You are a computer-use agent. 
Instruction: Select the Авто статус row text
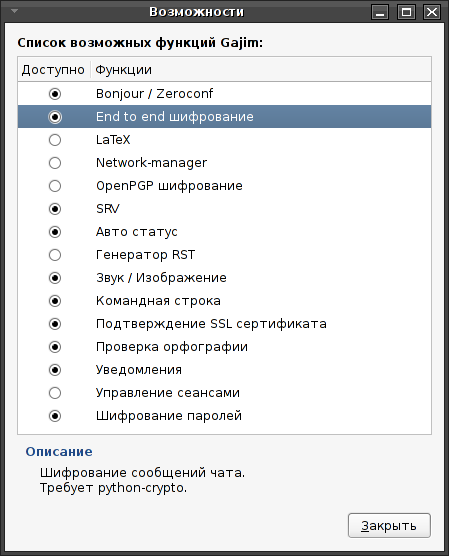click(x=136, y=232)
